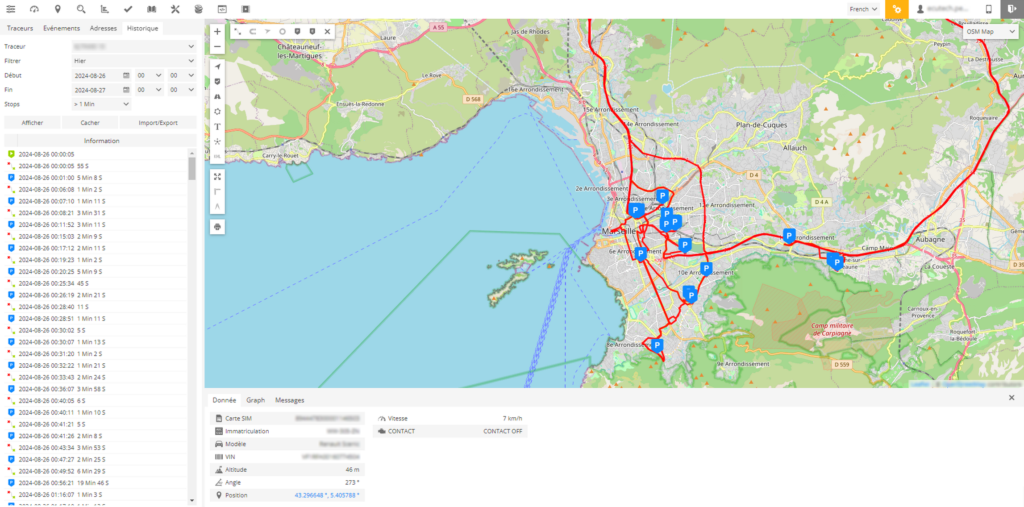Screen dimensions: 1024x507
Task: Switch to the Graph tab in bottom panel
Action: pyautogui.click(x=255, y=399)
